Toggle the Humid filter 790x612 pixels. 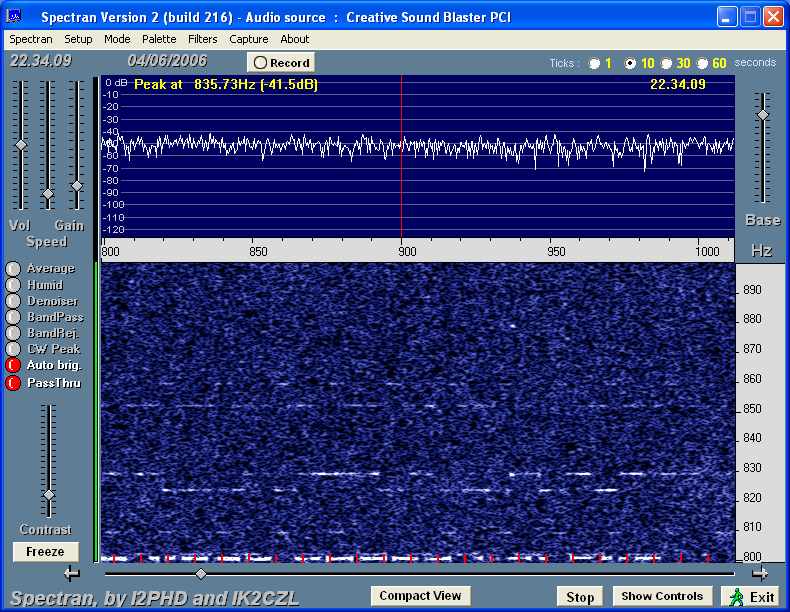pyautogui.click(x=13, y=285)
